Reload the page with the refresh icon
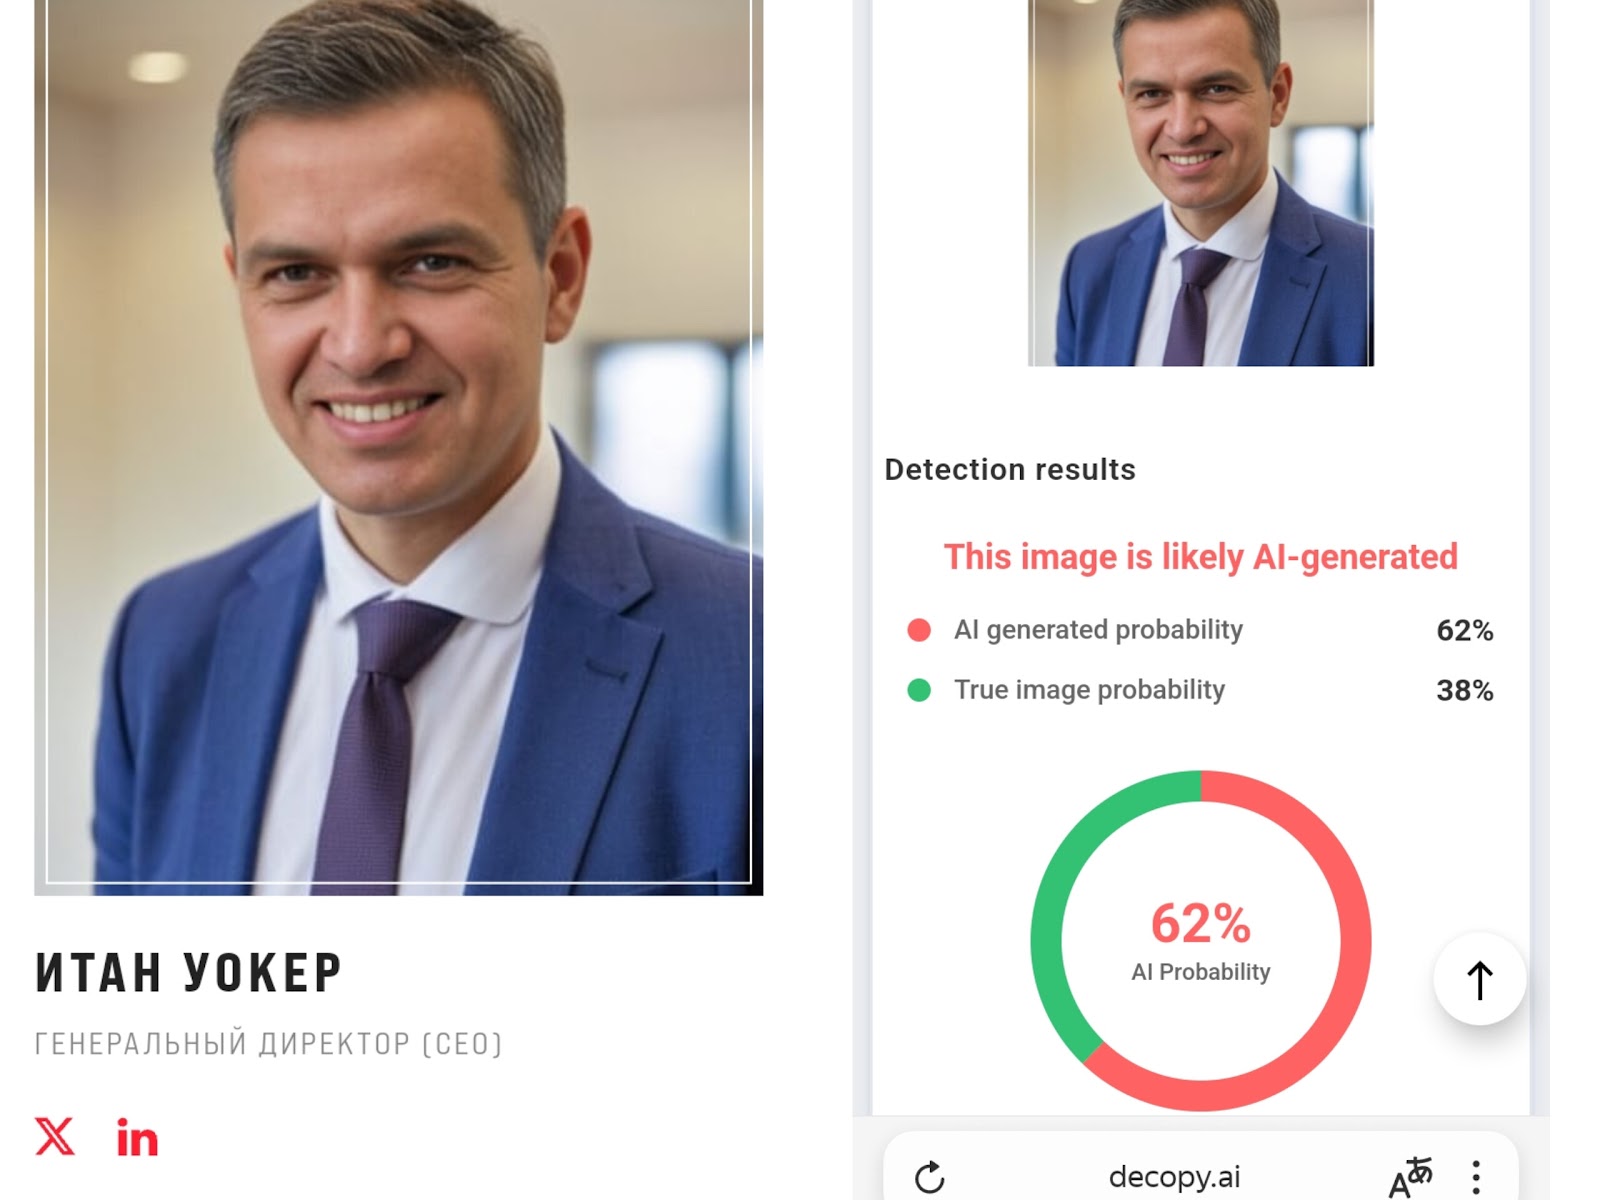This screenshot has width=1600, height=1200. coord(929,1177)
